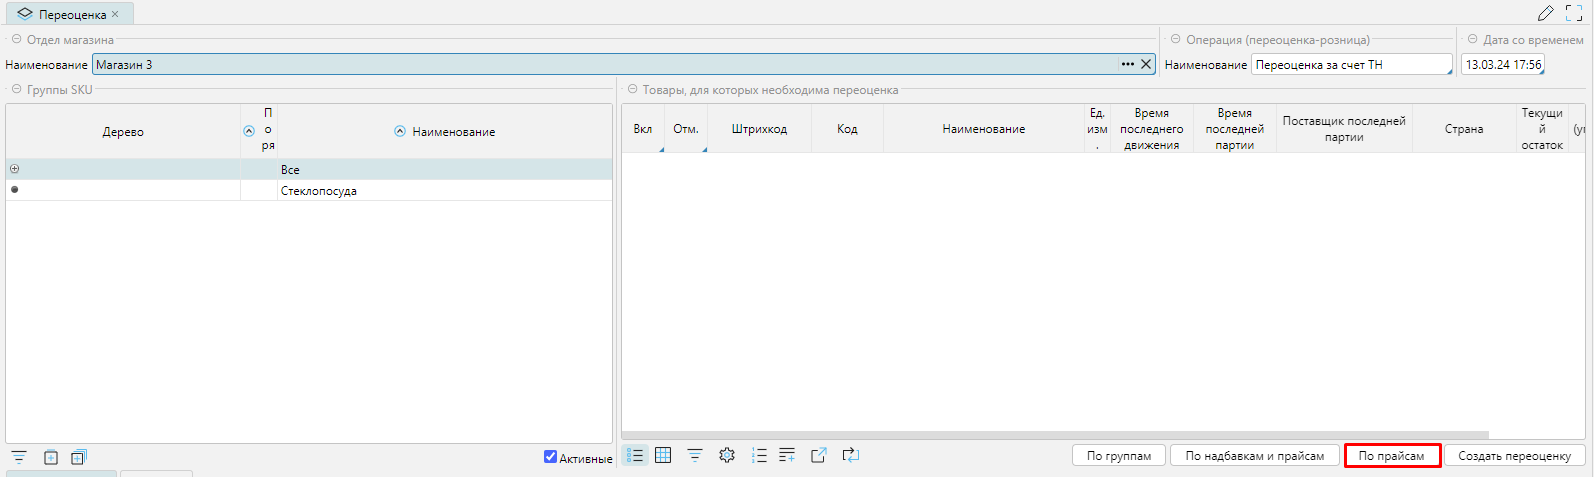The width and height of the screenshot is (1594, 477).
Task: Clear the Магазин 3 field with X
Action: (1146, 64)
